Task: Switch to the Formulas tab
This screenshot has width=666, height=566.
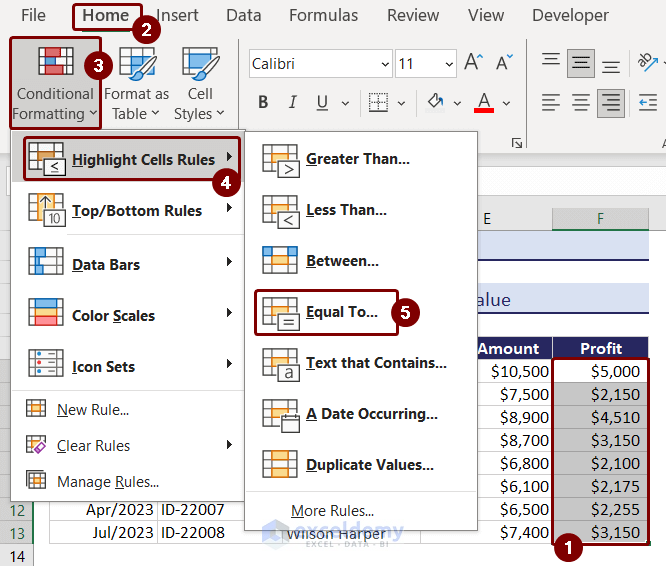Action: (323, 16)
